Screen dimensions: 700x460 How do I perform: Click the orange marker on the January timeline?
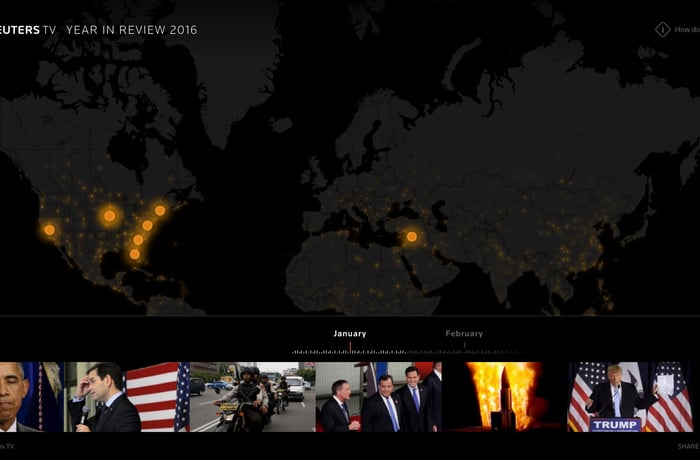point(350,347)
